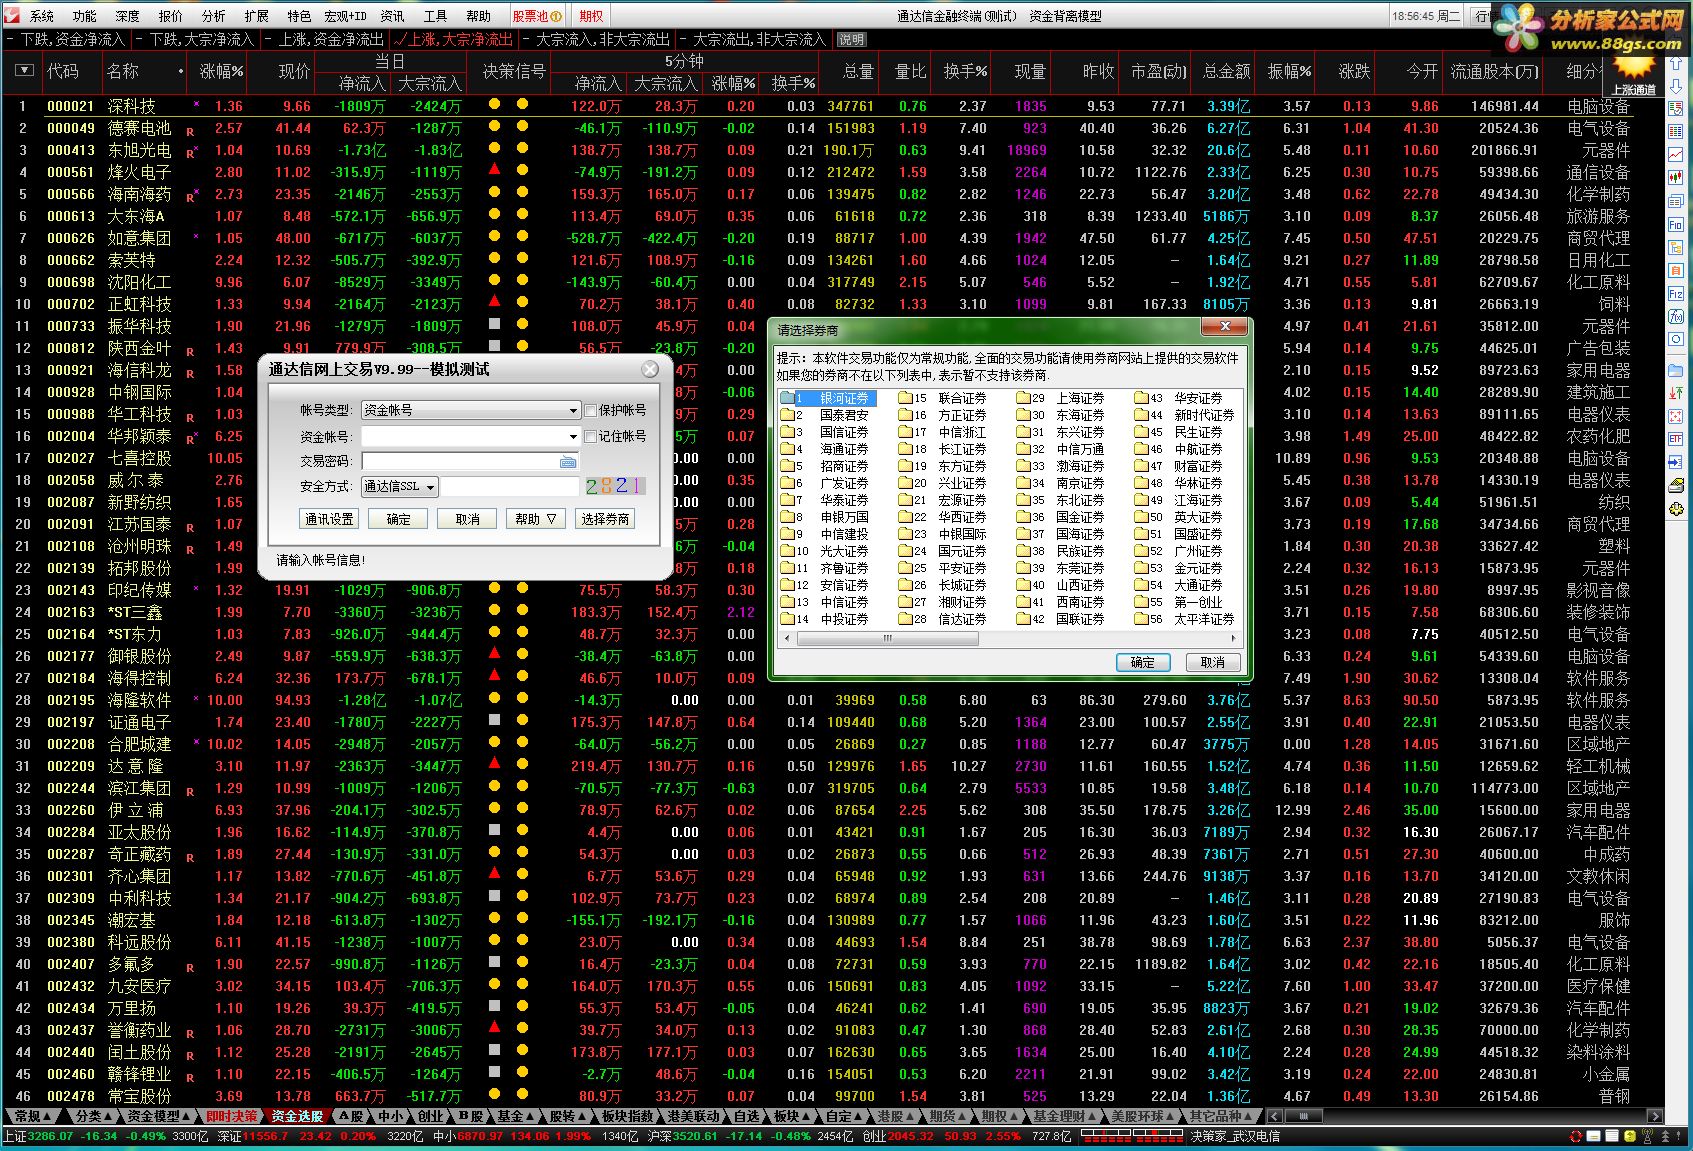Click the 通讯设置 button
The height and width of the screenshot is (1151, 1693).
coord(329,519)
